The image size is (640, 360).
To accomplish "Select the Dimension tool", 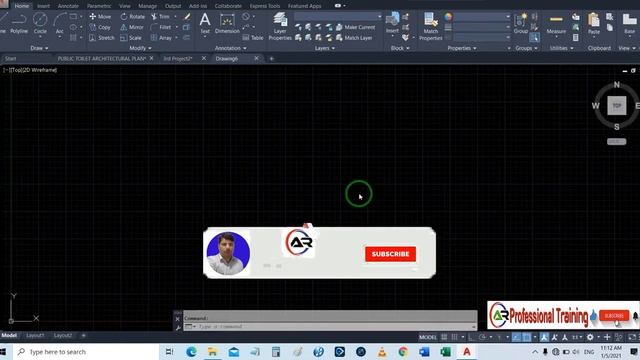I will tap(227, 23).
